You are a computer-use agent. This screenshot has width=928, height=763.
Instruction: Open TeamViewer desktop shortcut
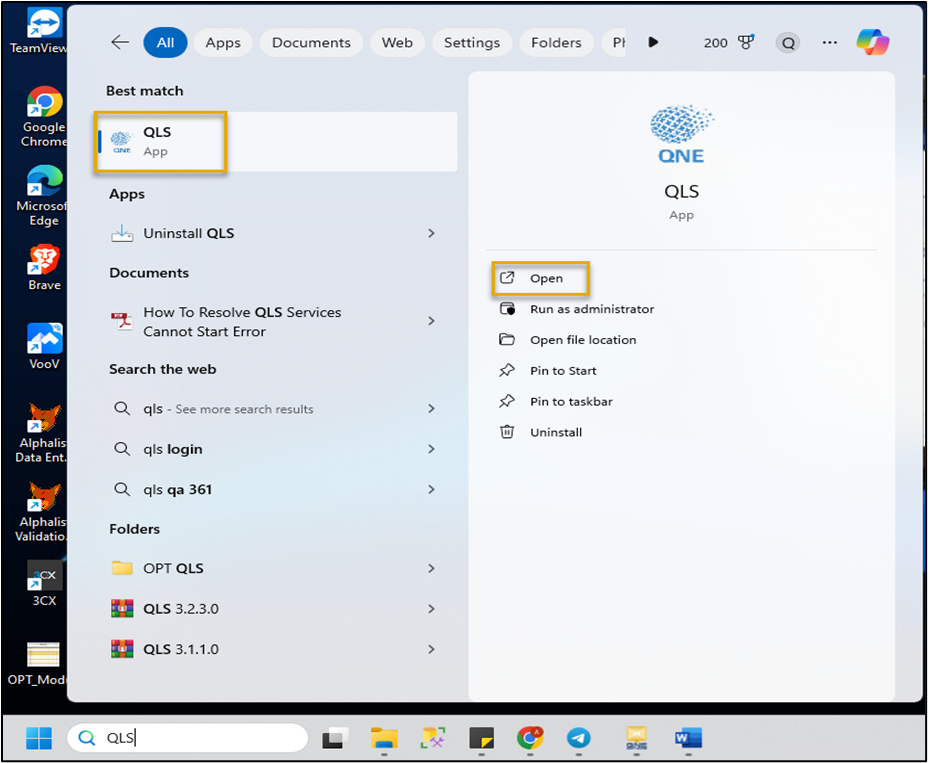[43, 30]
